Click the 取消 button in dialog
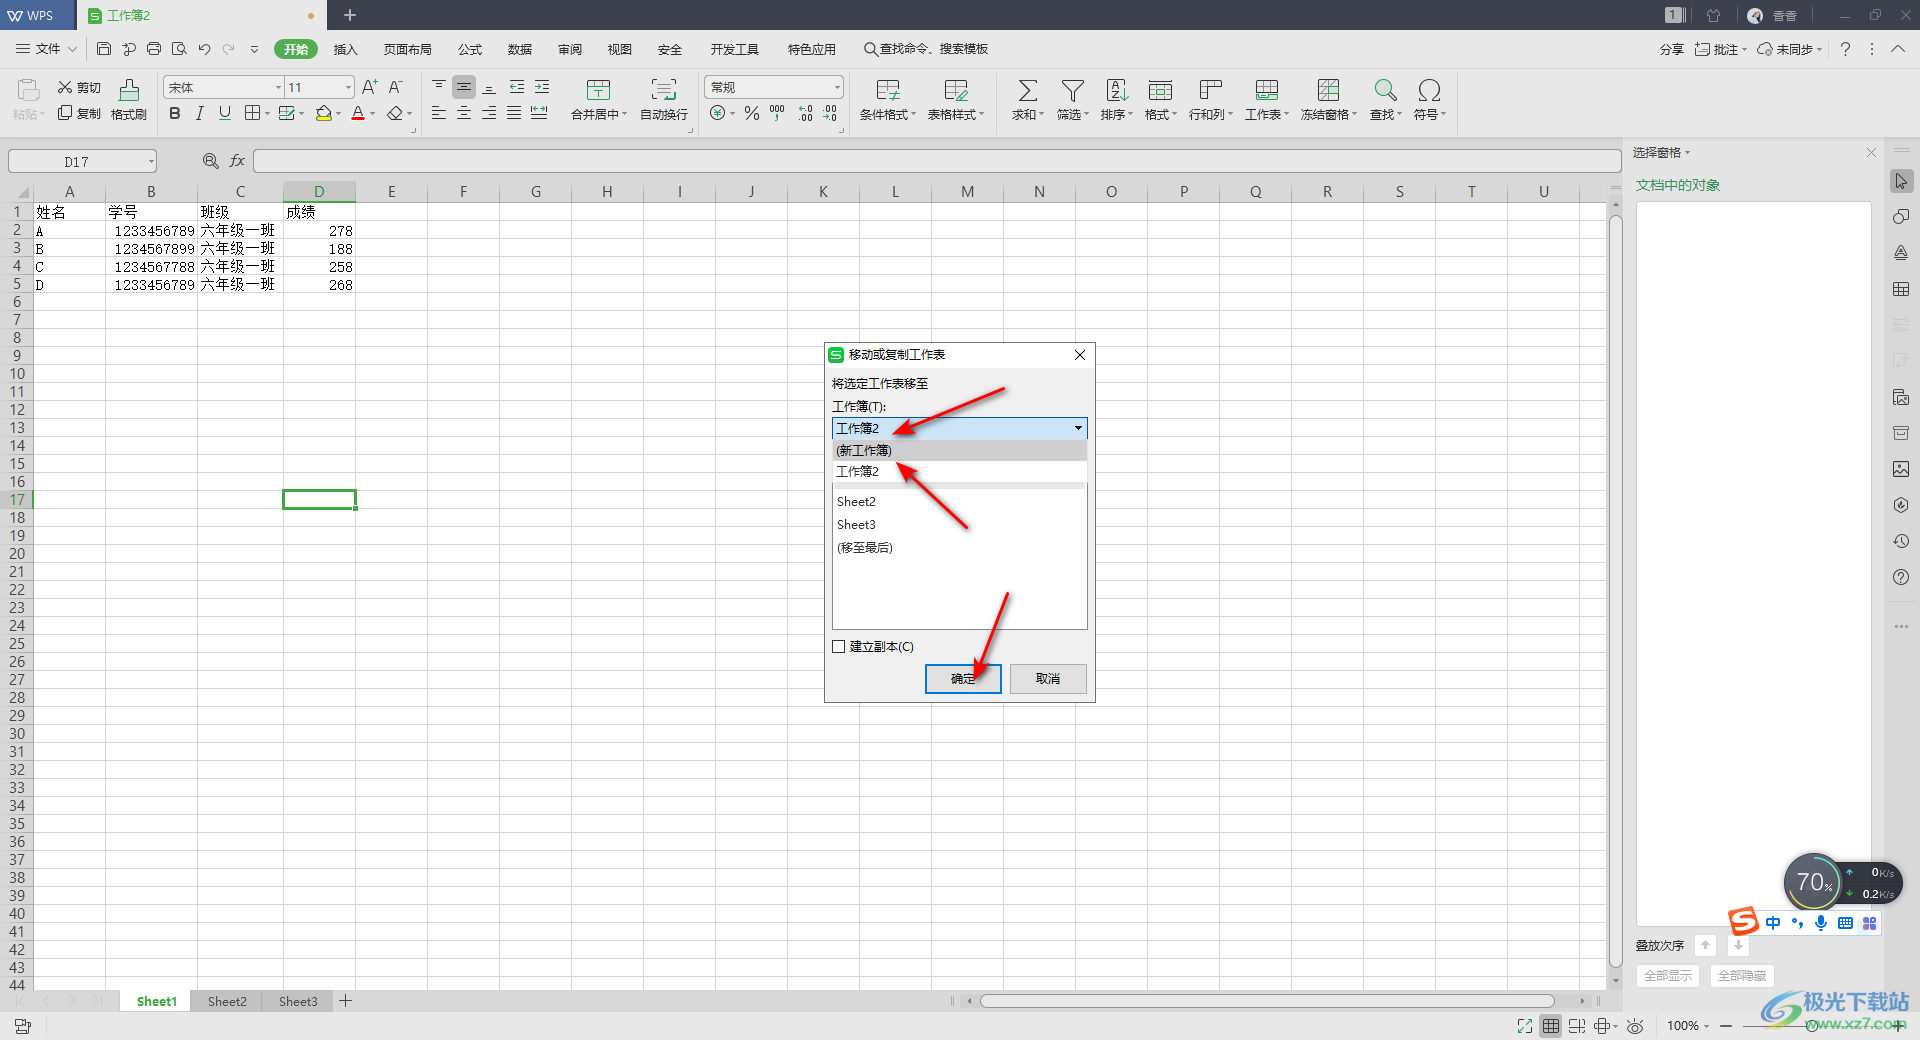 1048,678
